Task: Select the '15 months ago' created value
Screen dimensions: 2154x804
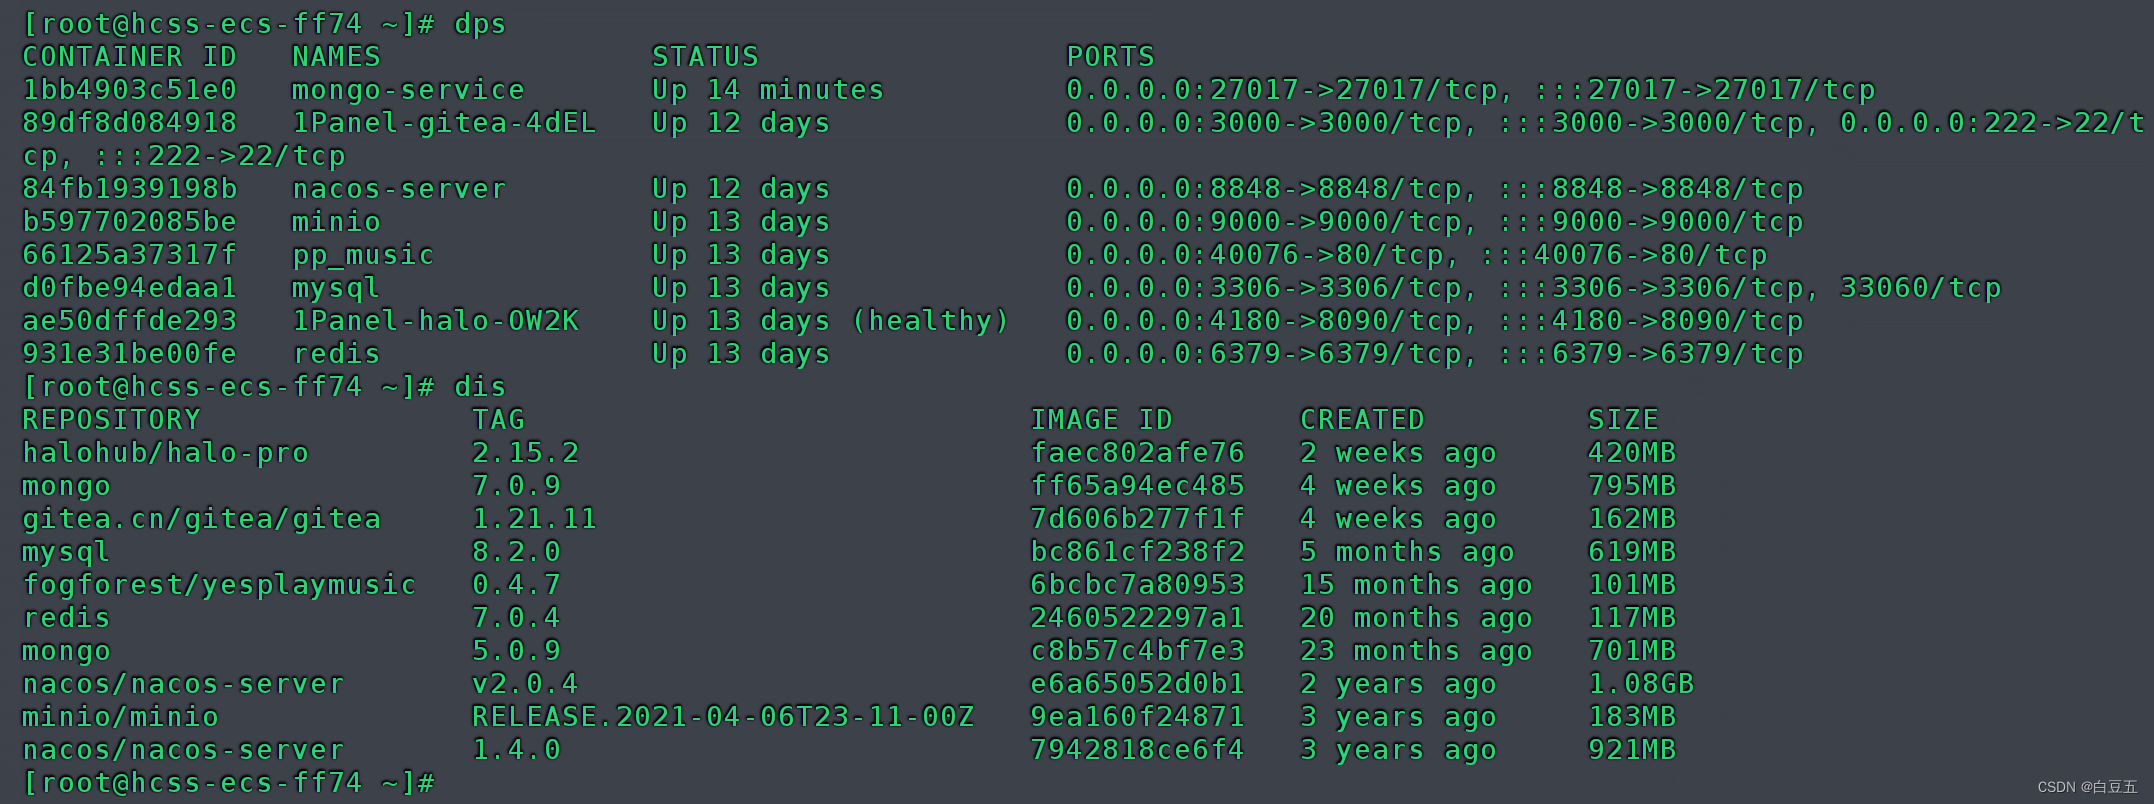Action: 1416,585
